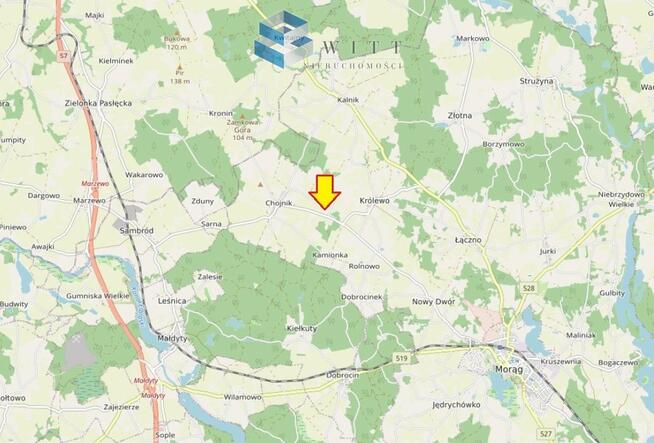Click the WITT Nieruchomości cube logo
The height and width of the screenshot is (443, 654).
[283, 39]
